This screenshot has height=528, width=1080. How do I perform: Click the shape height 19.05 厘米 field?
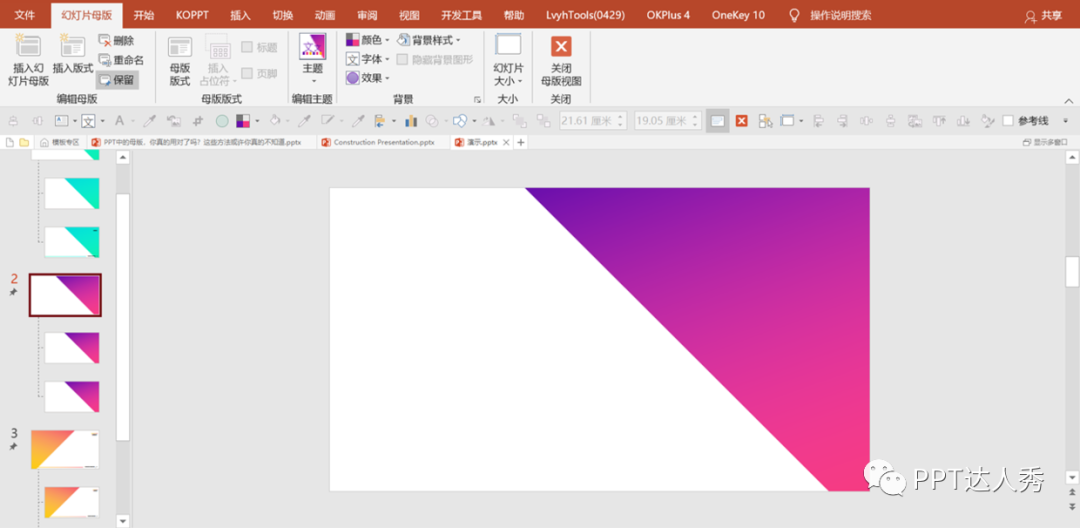tap(667, 121)
